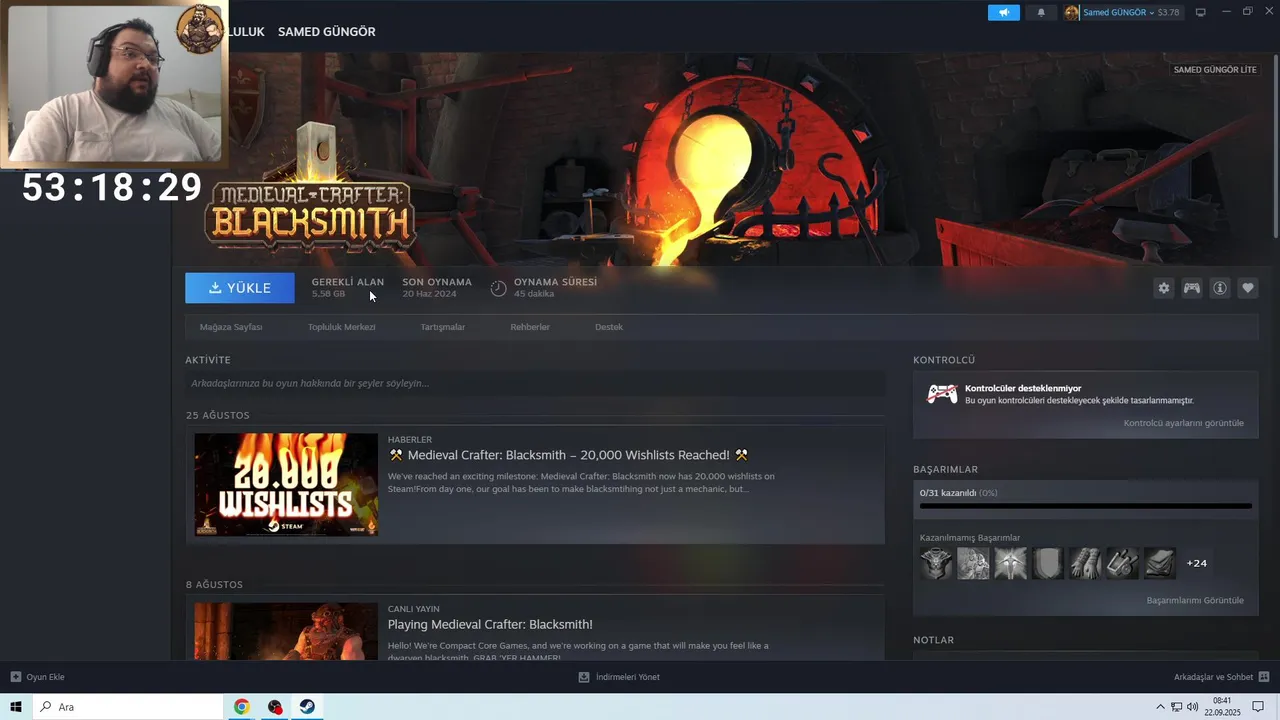1280x720 pixels.
Task: Open the red round taskbar app icon
Action: pos(275,707)
